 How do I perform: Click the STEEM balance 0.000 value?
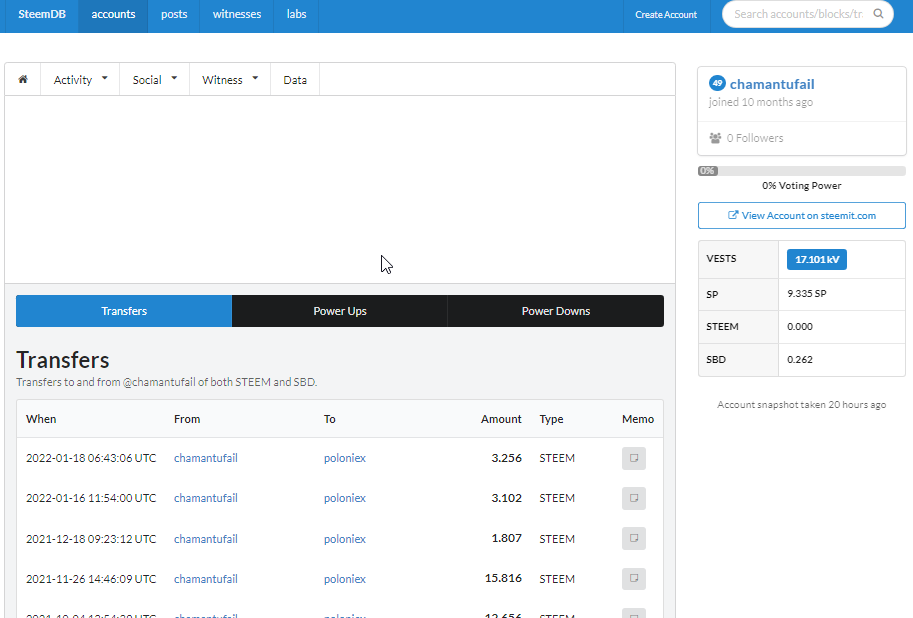tap(800, 327)
